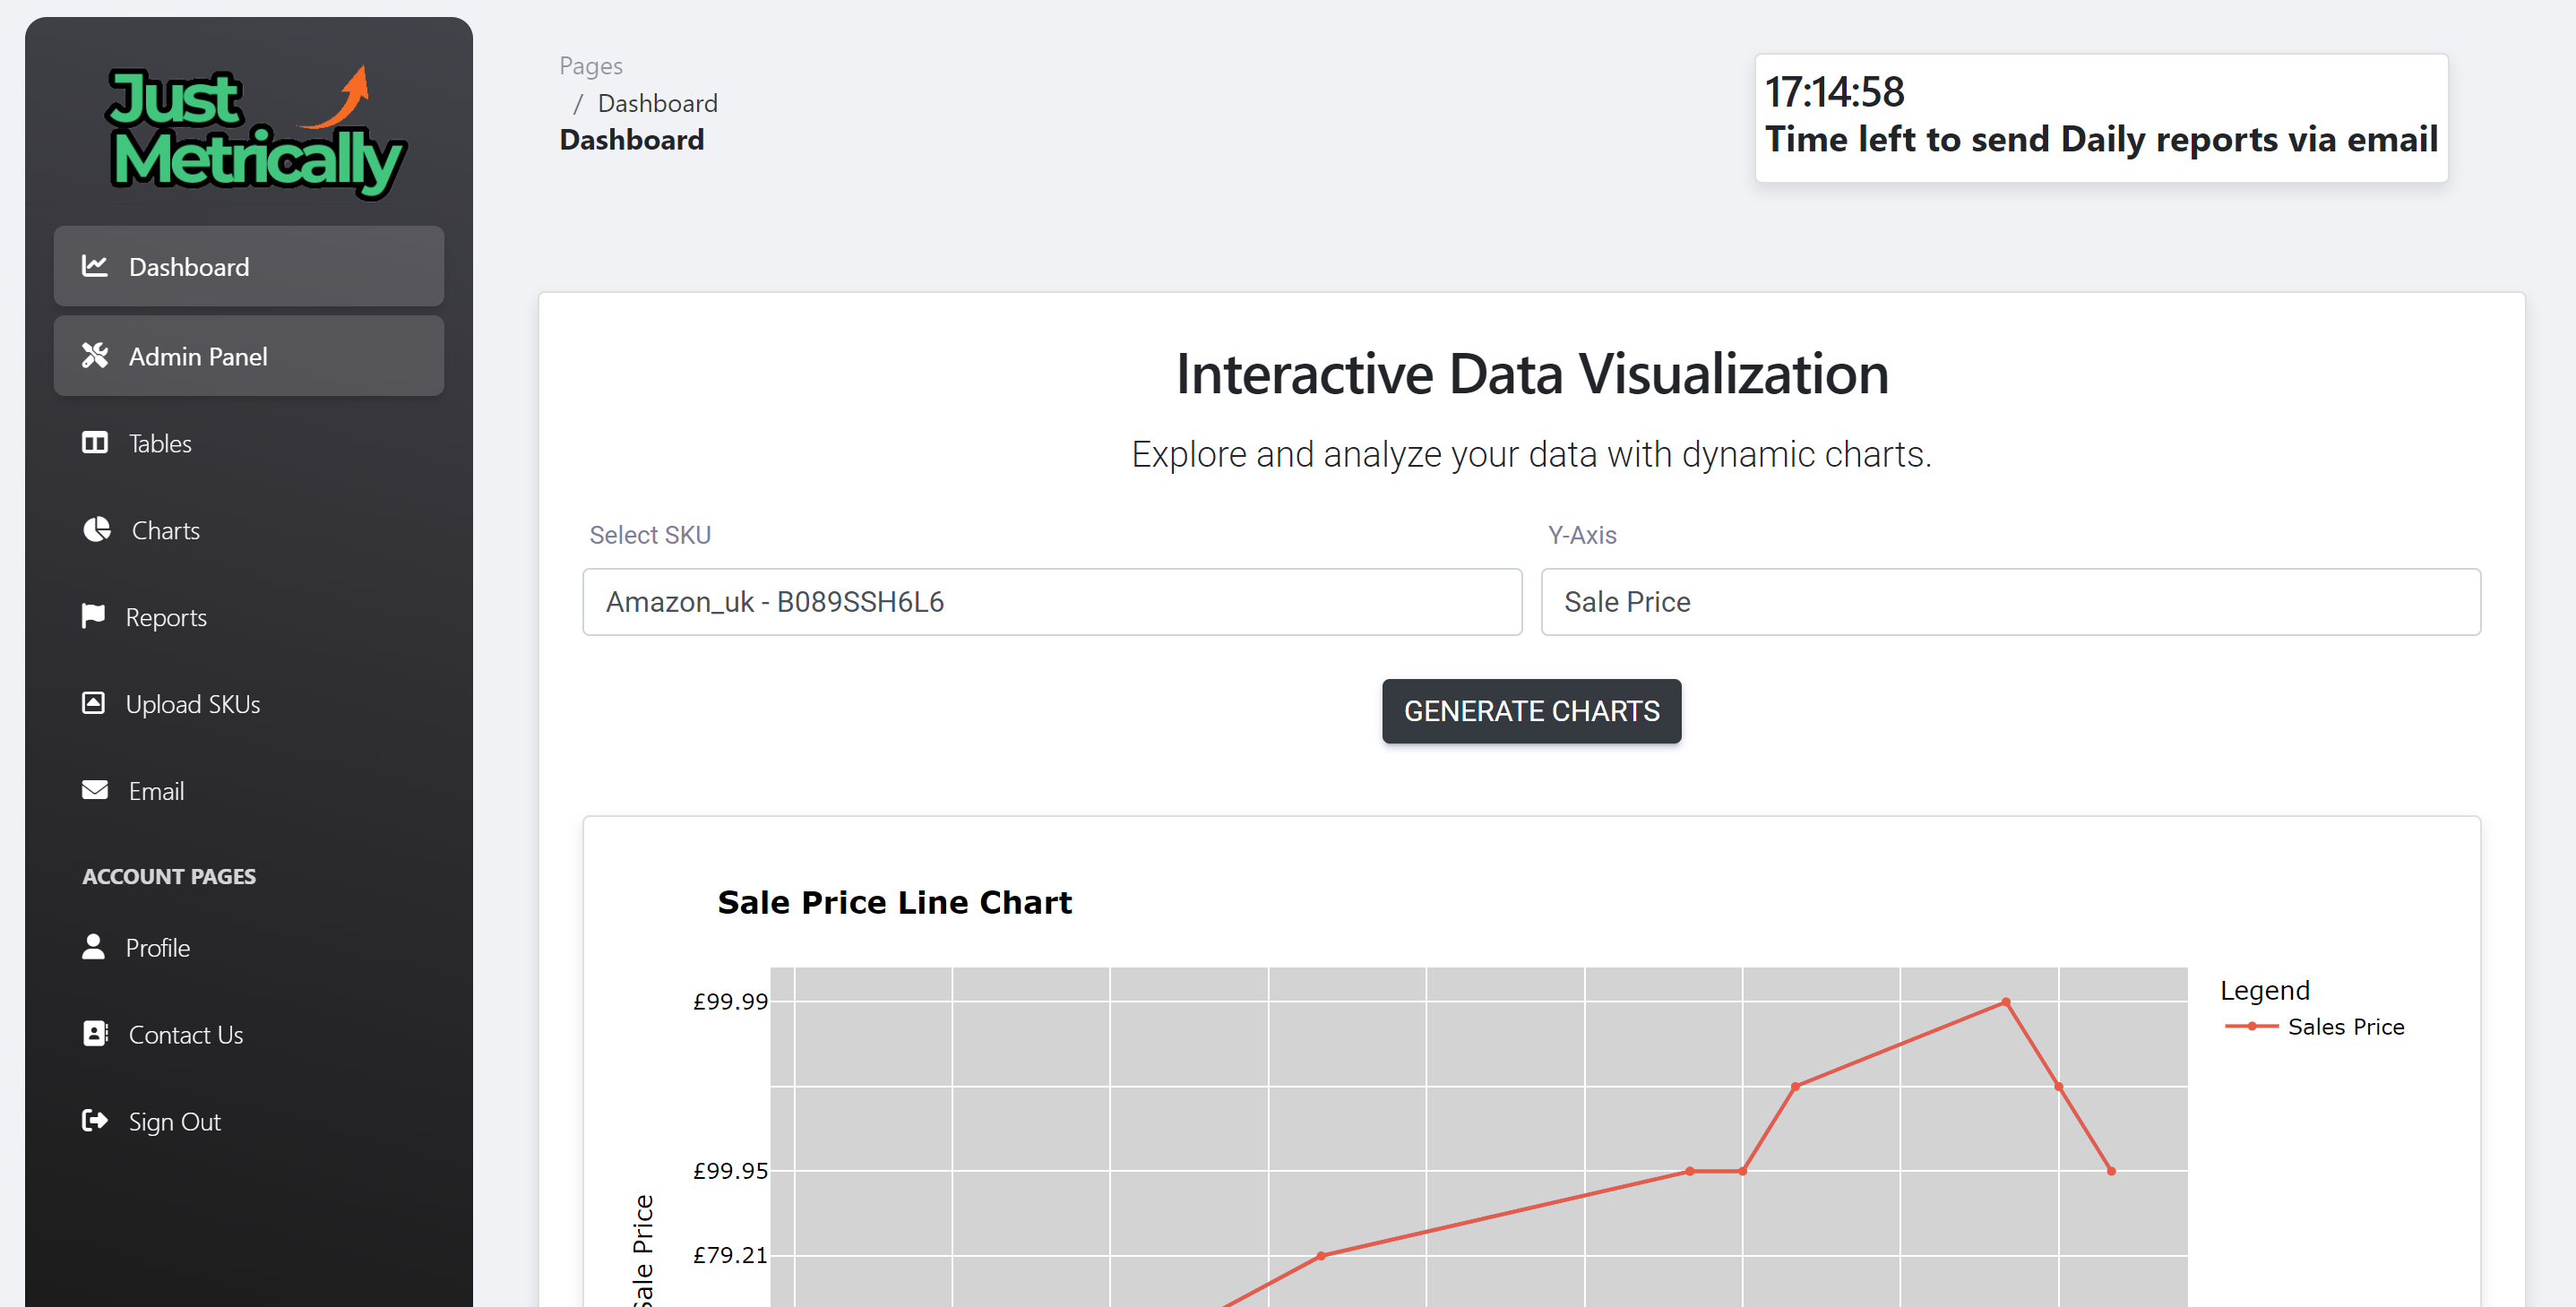Click the Interactive Data Visualization heading
This screenshot has height=1307, width=2576.
(1531, 374)
